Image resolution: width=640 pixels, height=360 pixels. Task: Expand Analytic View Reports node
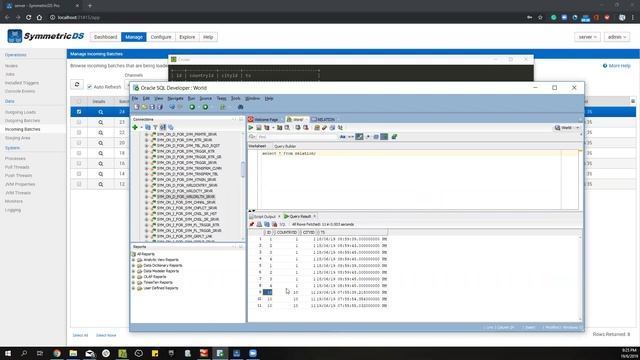pos(133,260)
